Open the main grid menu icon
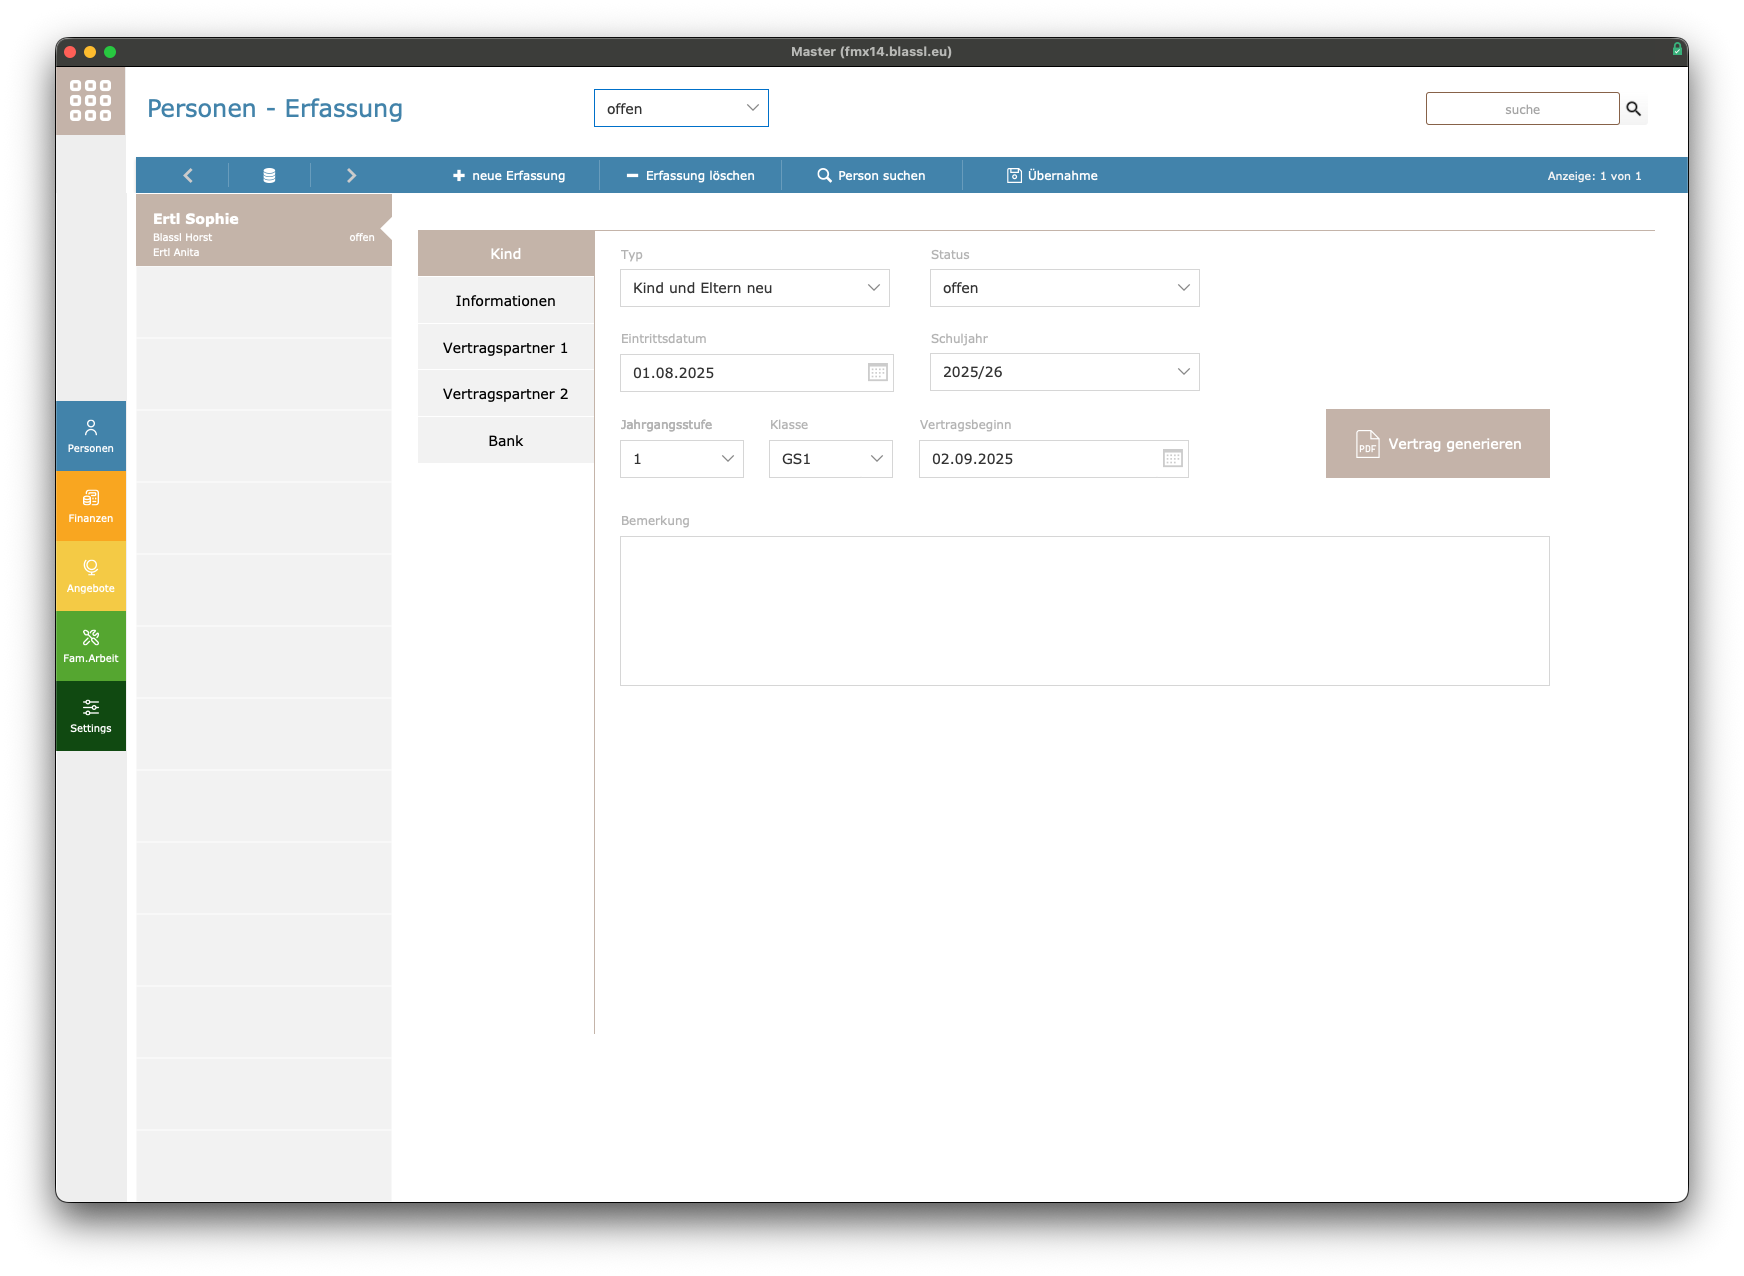The height and width of the screenshot is (1276, 1744). click(90, 101)
